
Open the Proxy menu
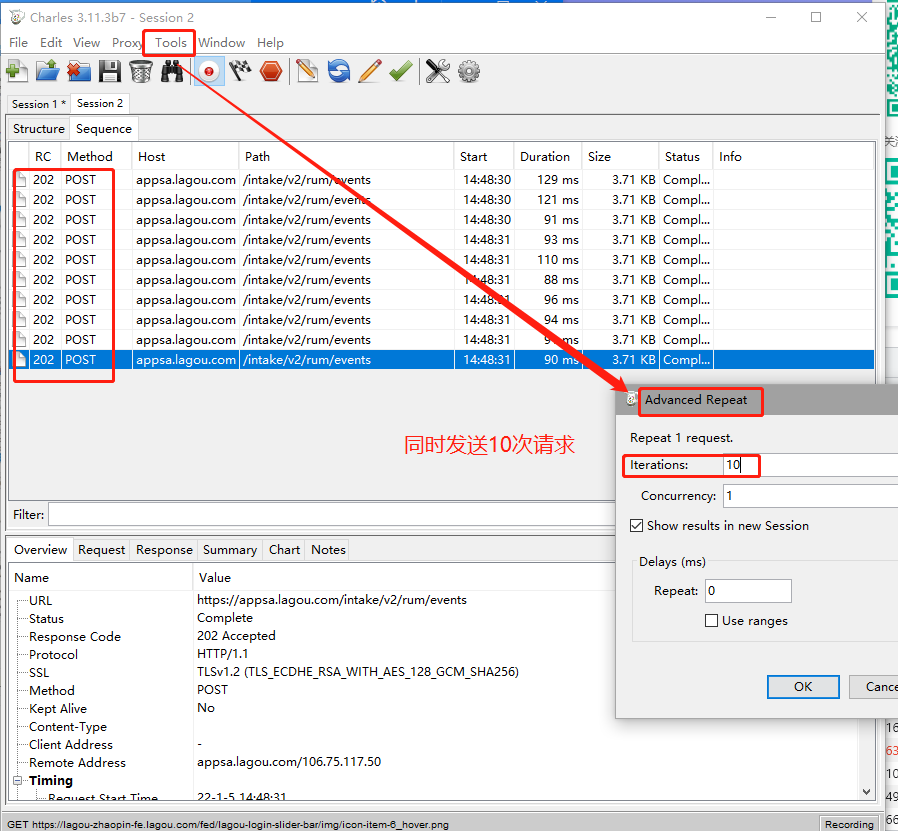(x=127, y=43)
